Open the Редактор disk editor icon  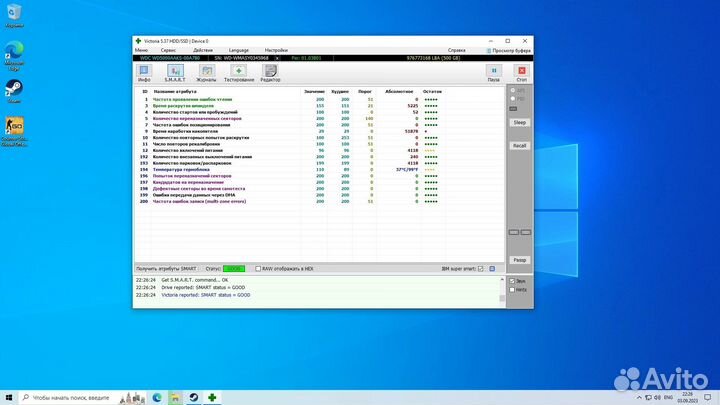point(270,73)
